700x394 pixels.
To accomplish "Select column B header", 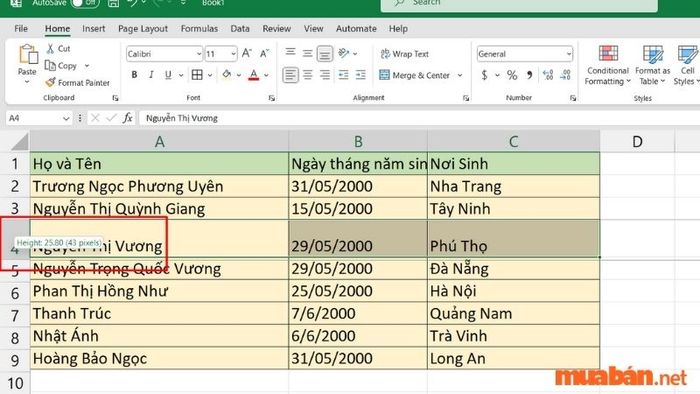I will coord(358,141).
